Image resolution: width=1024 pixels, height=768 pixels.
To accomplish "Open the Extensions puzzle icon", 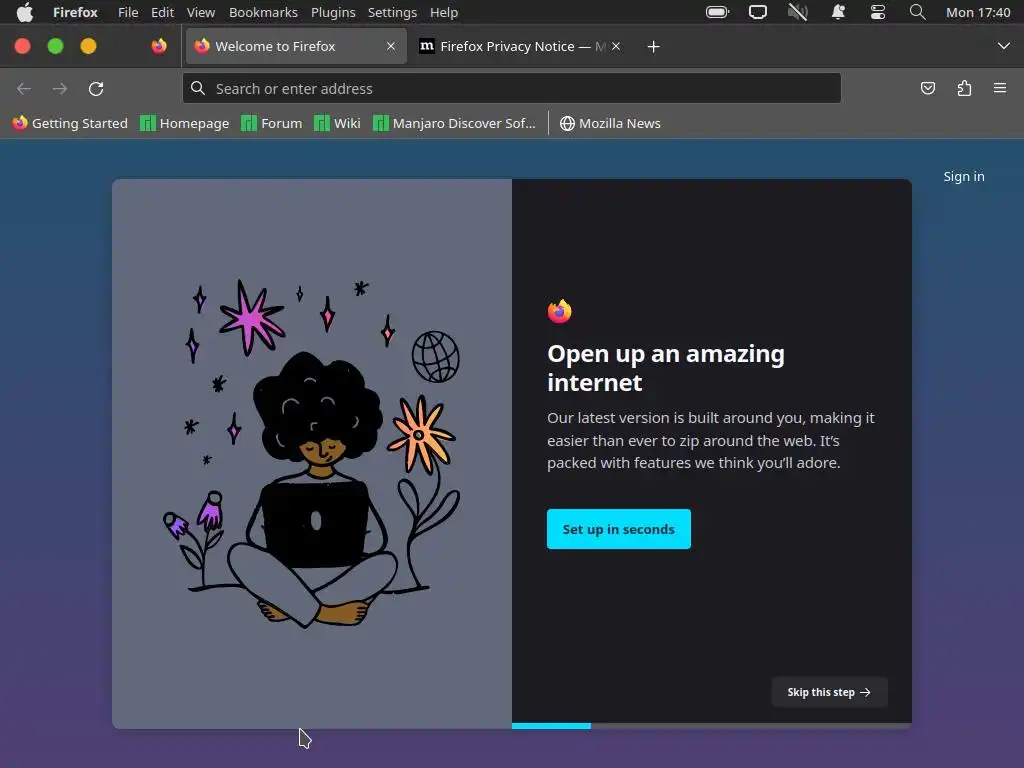I will [964, 88].
